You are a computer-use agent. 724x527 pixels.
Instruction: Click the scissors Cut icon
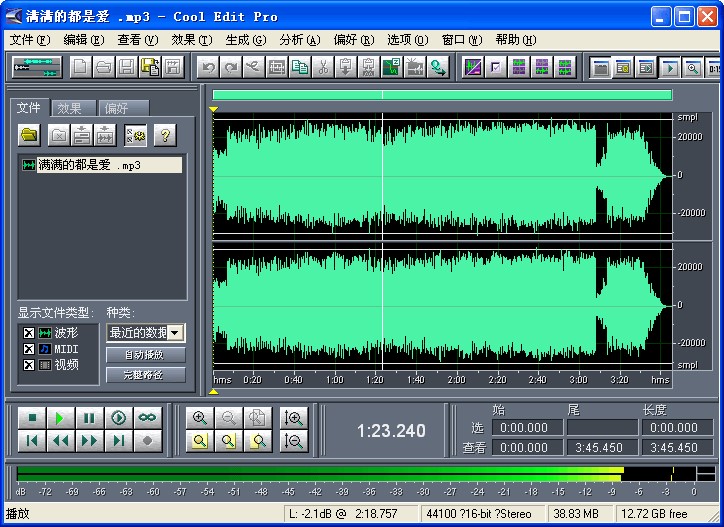pos(323,67)
